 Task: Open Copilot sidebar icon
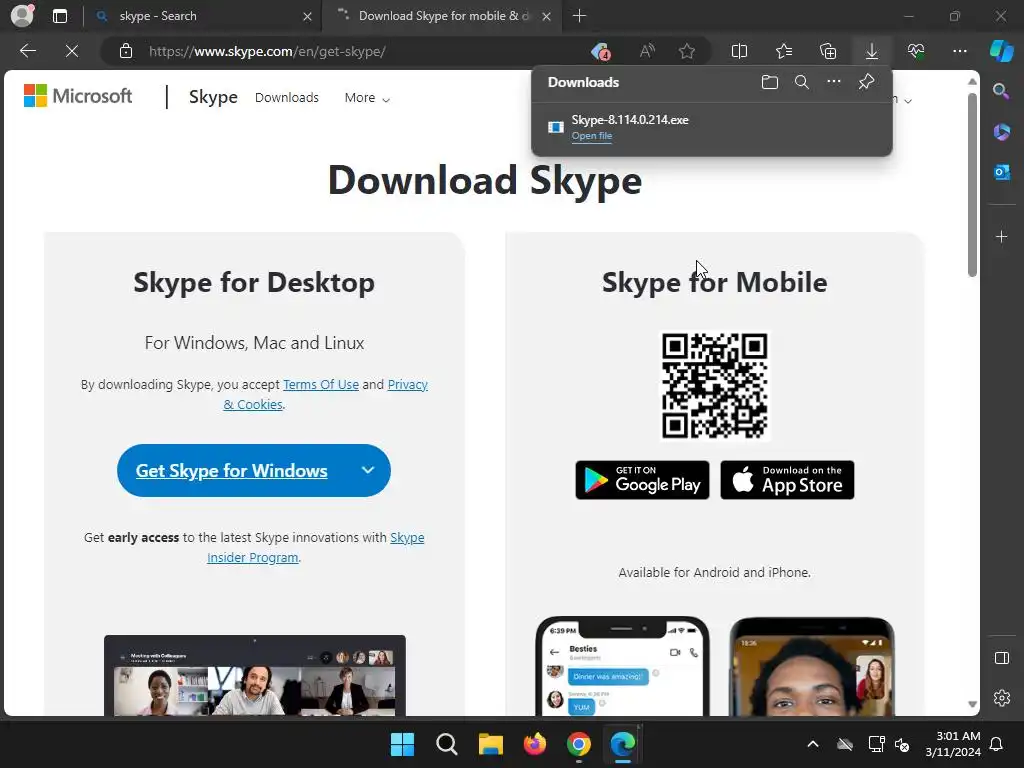click(1002, 51)
